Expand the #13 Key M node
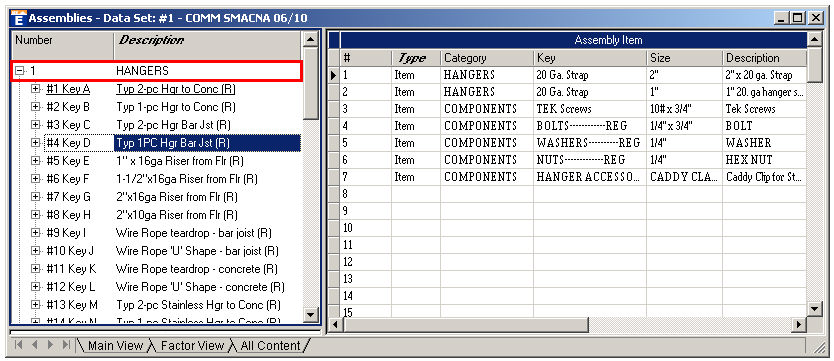Screen dimensions: 834x361 tap(36, 305)
